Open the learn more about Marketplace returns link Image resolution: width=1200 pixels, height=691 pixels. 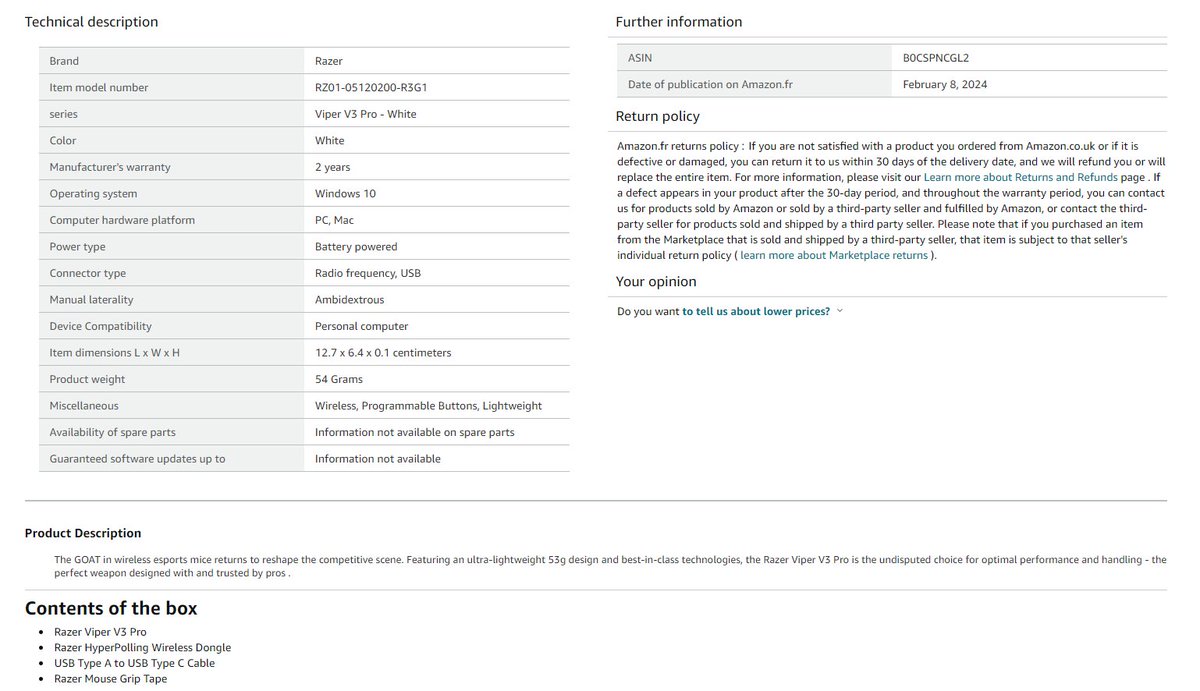click(834, 255)
